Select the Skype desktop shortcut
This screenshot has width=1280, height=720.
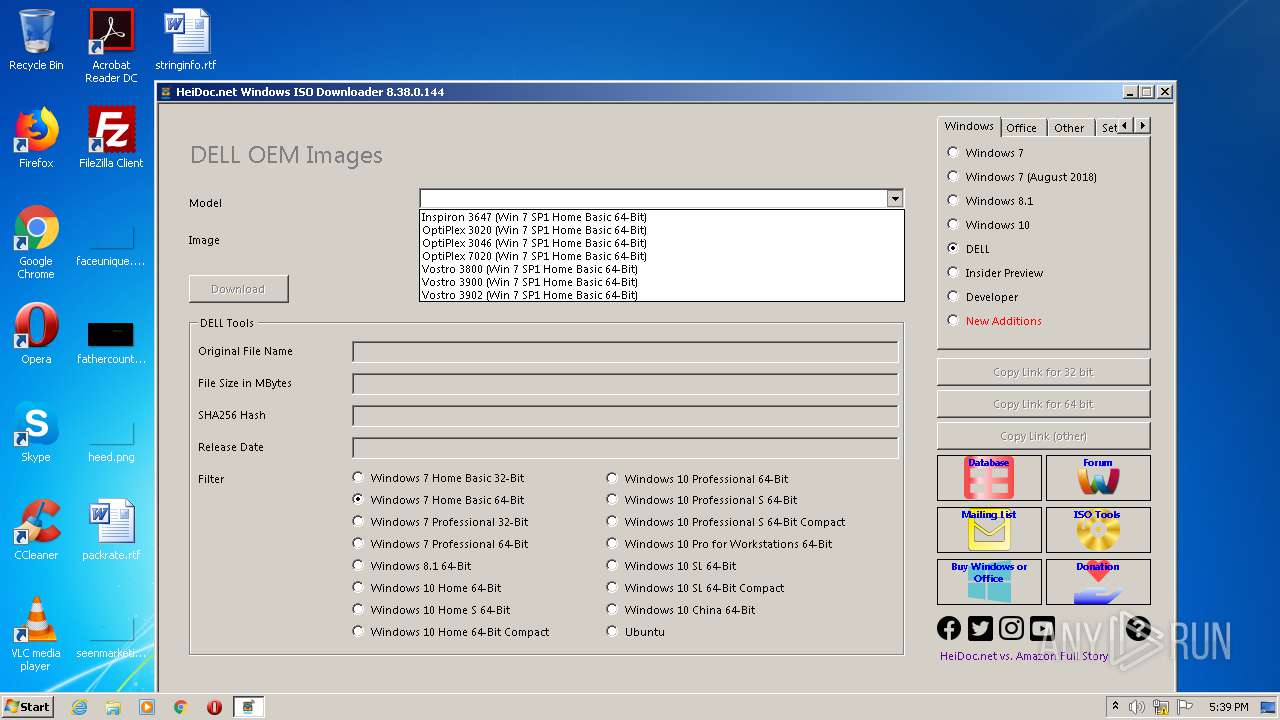[x=36, y=432]
